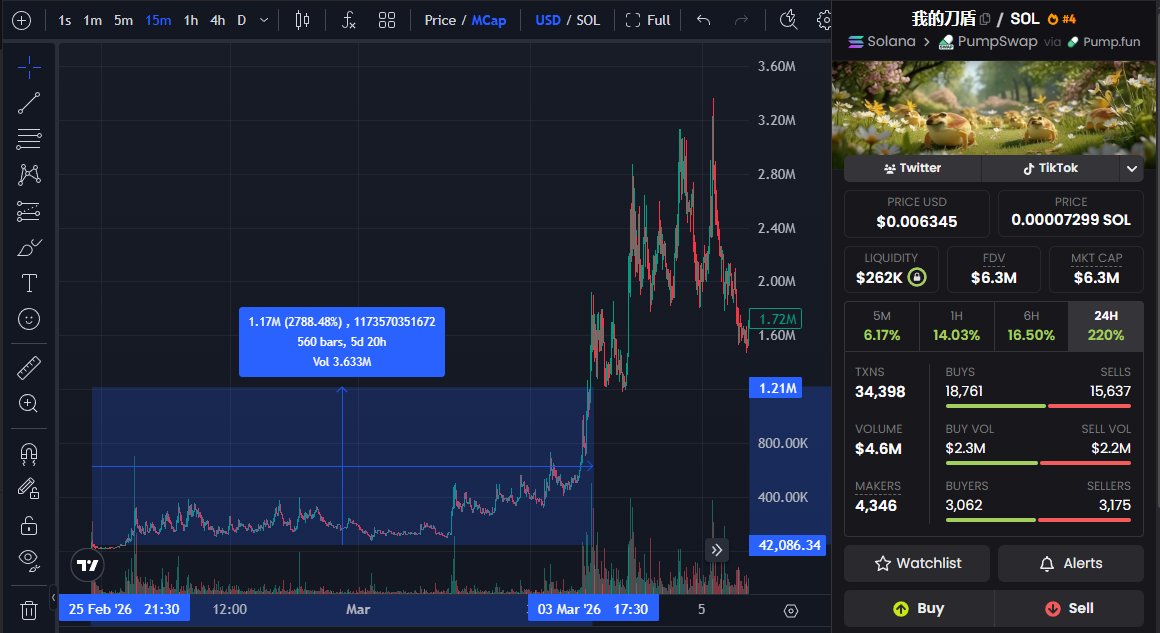Image resolution: width=1160 pixels, height=633 pixels.
Task: Undo the last chart action
Action: click(704, 20)
